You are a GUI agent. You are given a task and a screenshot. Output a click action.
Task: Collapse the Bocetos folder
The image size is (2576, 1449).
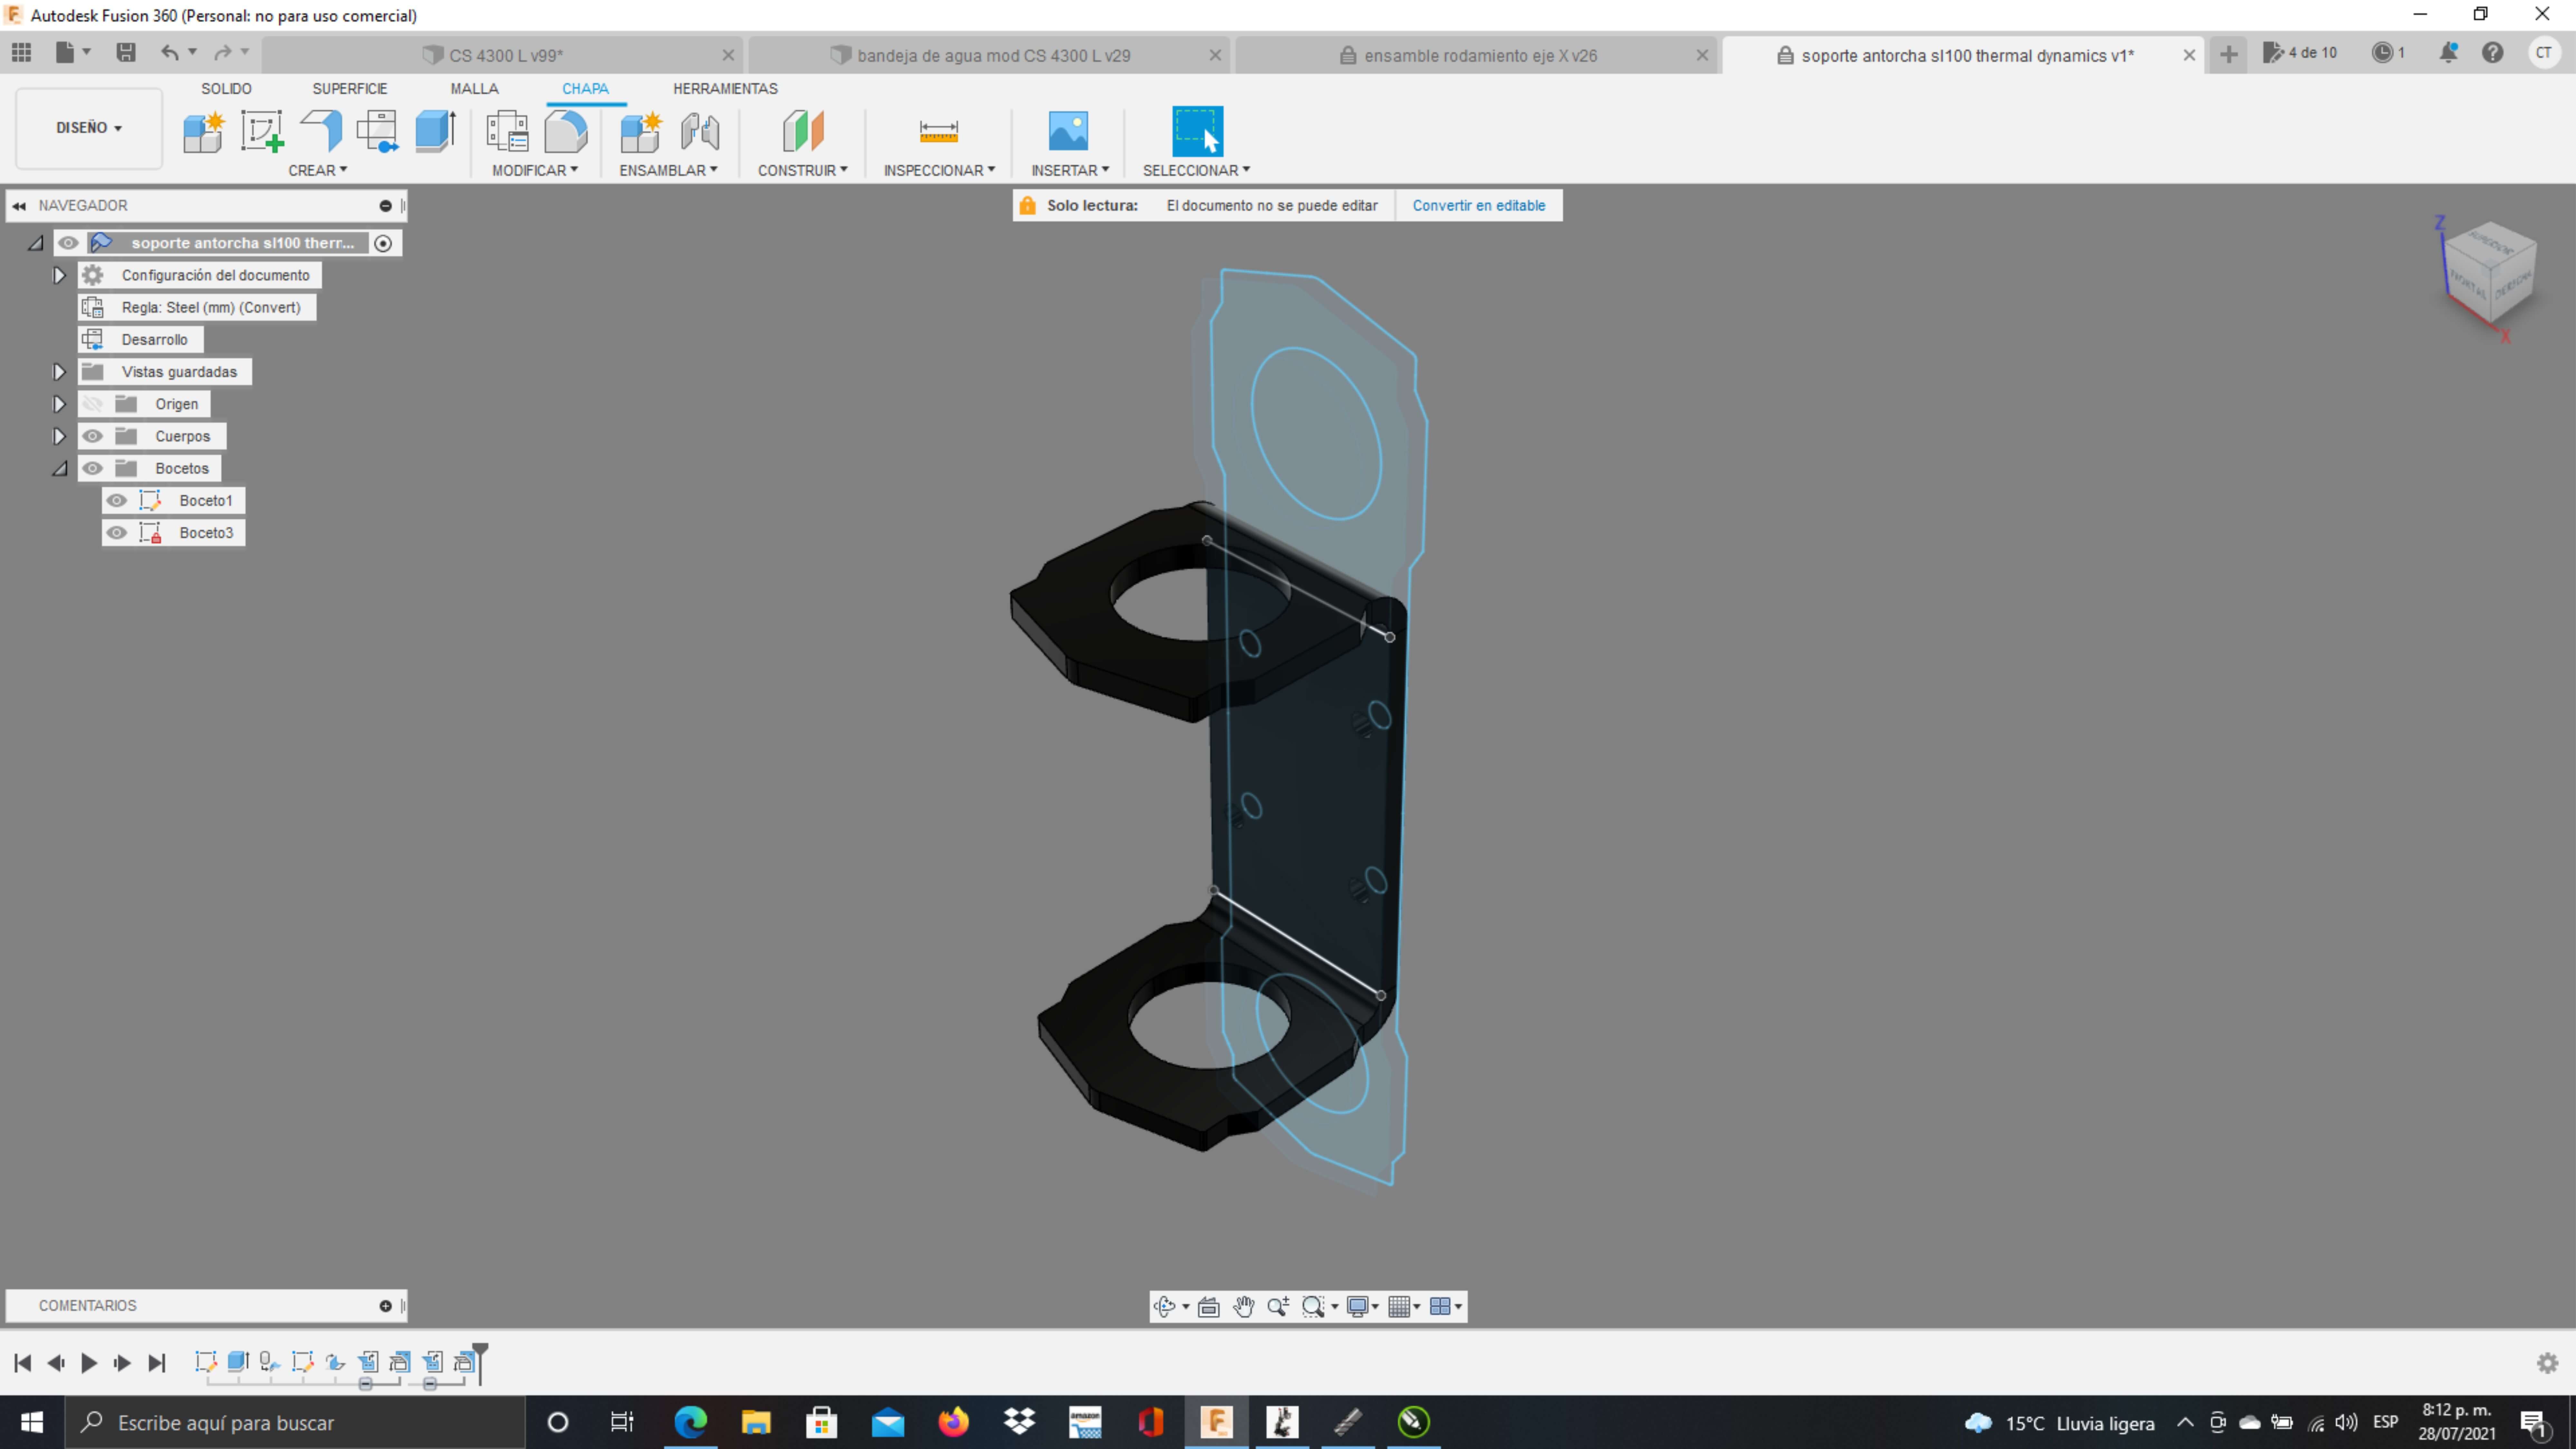pyautogui.click(x=60, y=468)
